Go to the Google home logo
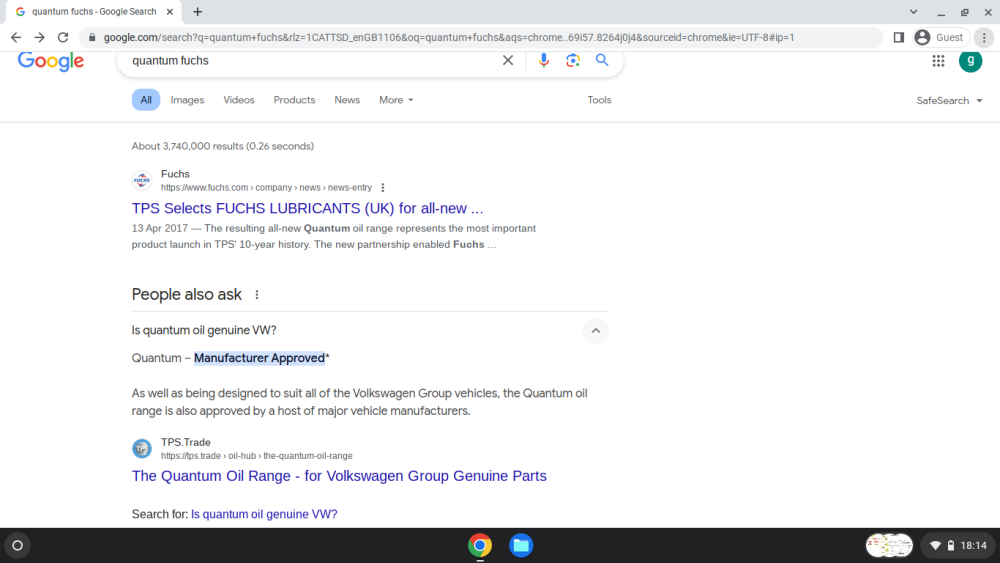 51,61
